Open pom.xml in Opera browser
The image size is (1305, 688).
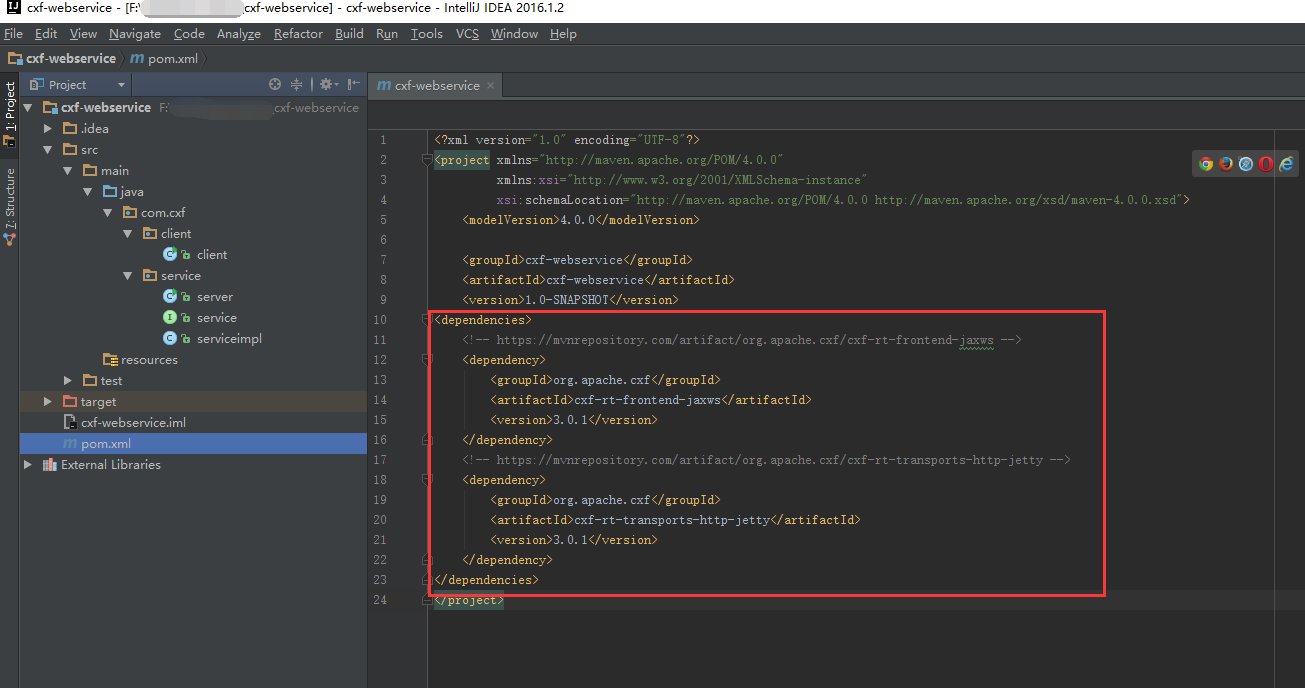pos(1266,164)
